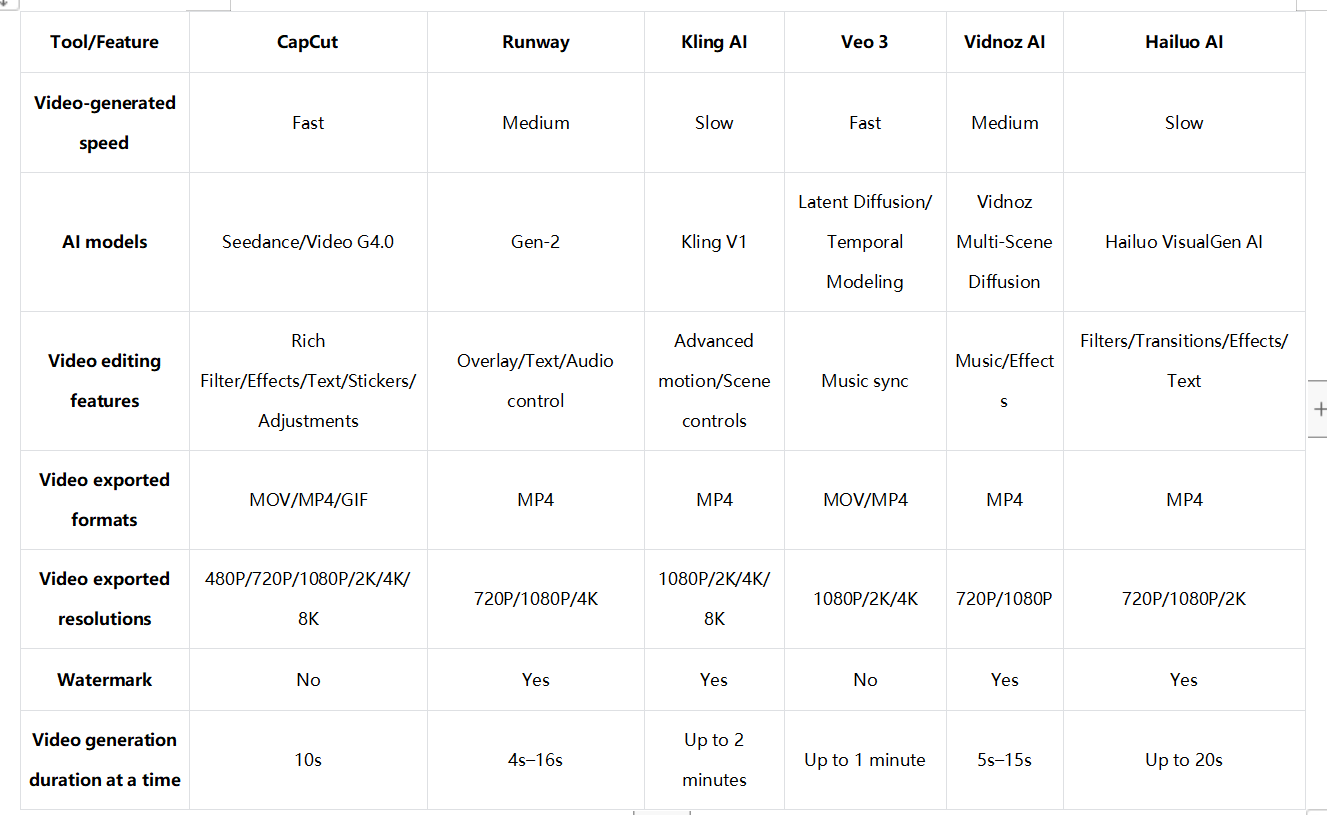Viewport: 1327px width, 815px height.
Task: Click the 'Up to 1 minute' cell
Action: [x=865, y=760]
